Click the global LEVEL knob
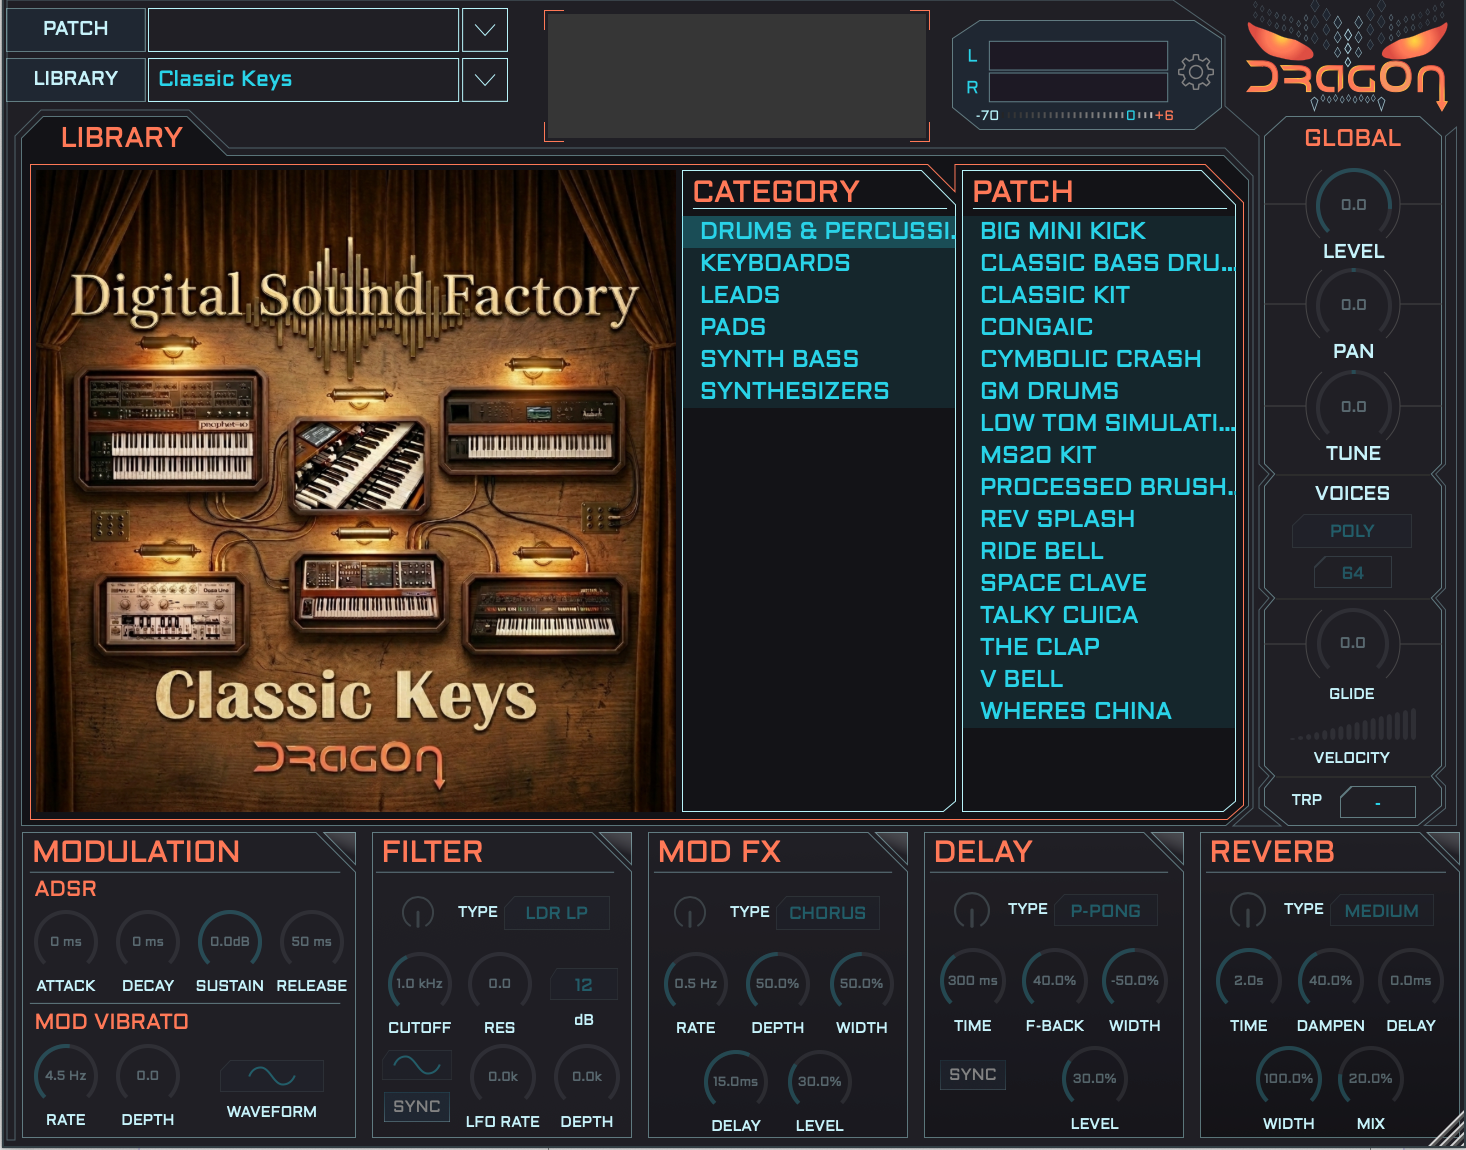 point(1353,205)
